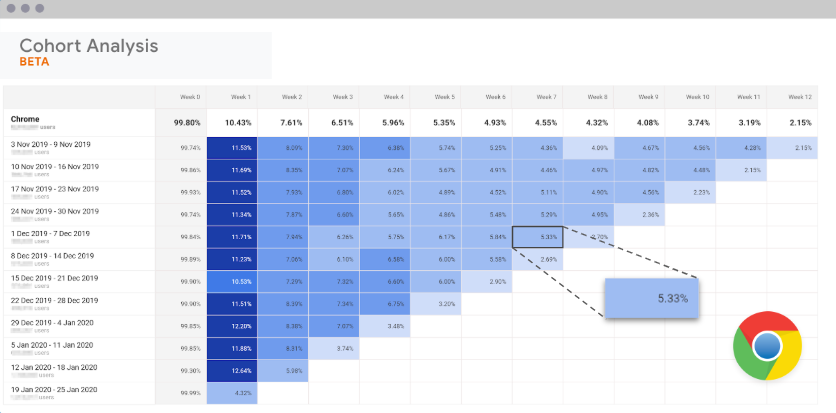The width and height of the screenshot is (836, 413).
Task: Click the highlighted 5.33% cell in table
Action: [537, 237]
